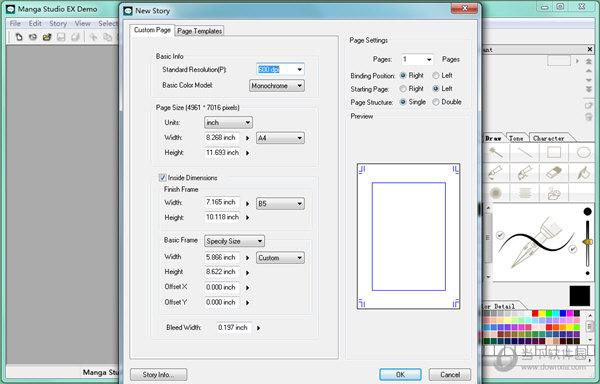Open the Story Info... dialog button

pos(158,374)
